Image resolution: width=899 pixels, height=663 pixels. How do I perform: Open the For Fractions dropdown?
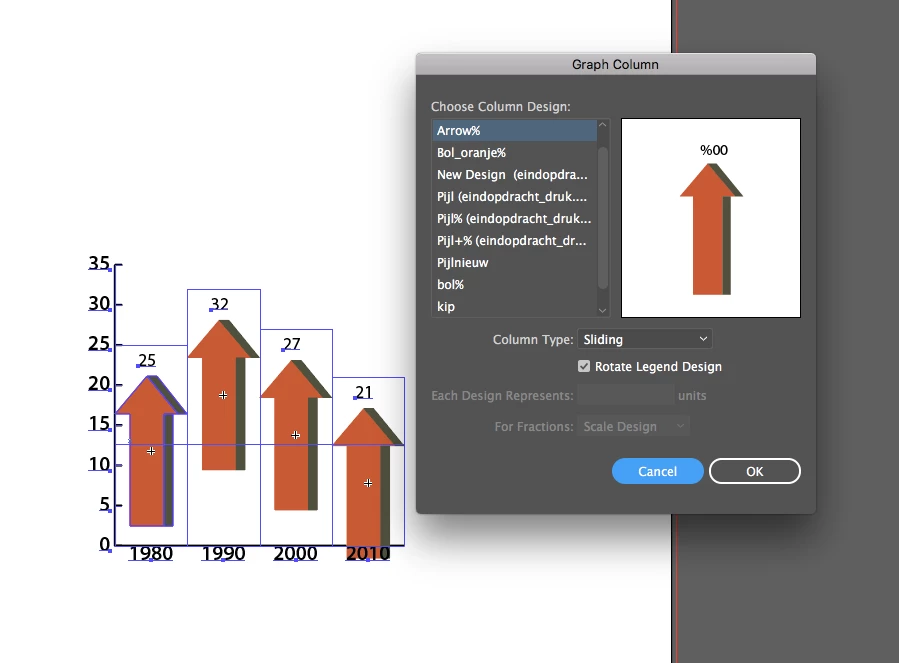pos(633,426)
